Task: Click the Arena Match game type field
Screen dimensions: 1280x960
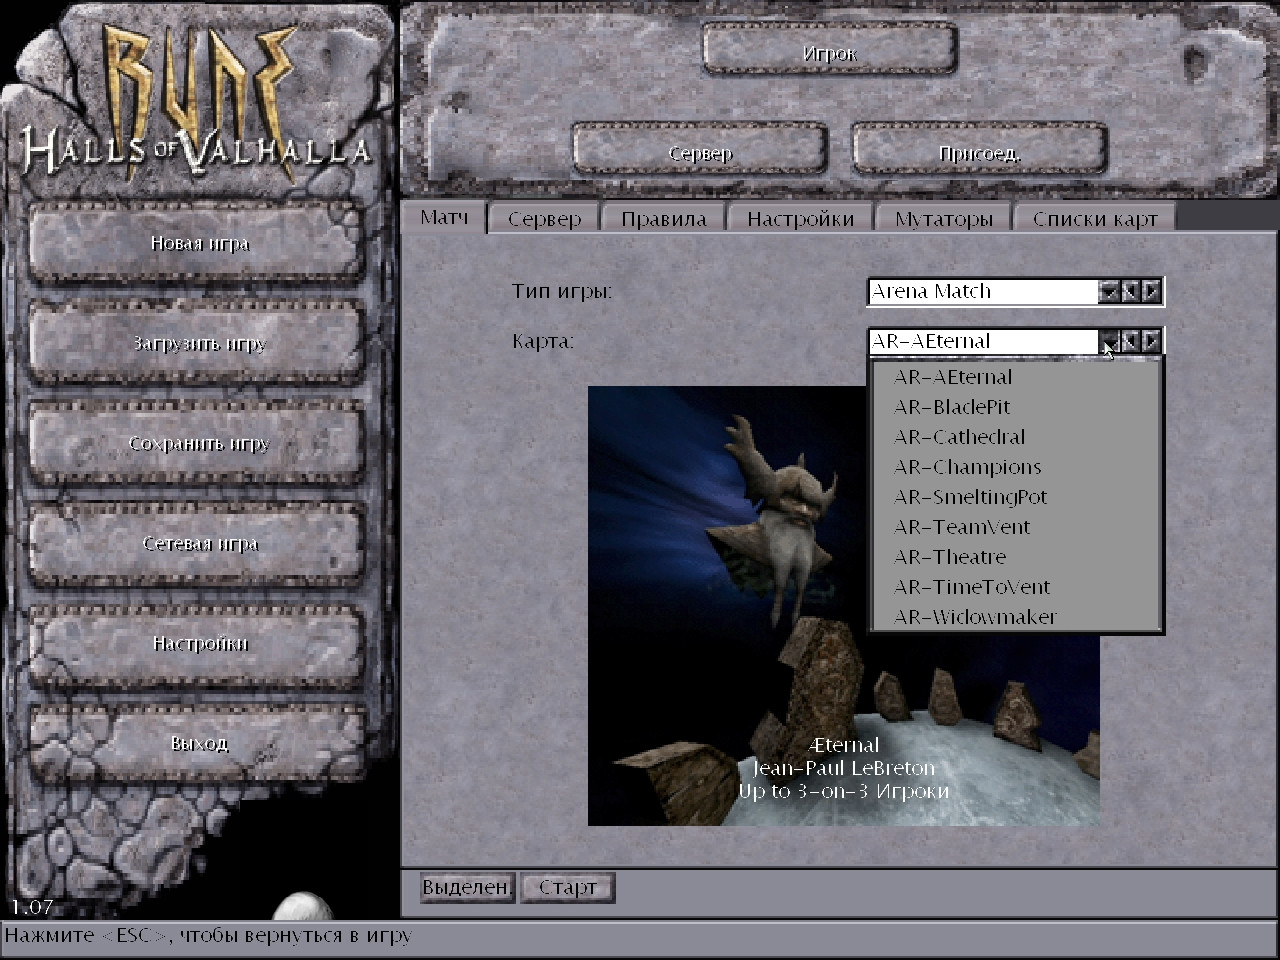Action: tap(983, 291)
